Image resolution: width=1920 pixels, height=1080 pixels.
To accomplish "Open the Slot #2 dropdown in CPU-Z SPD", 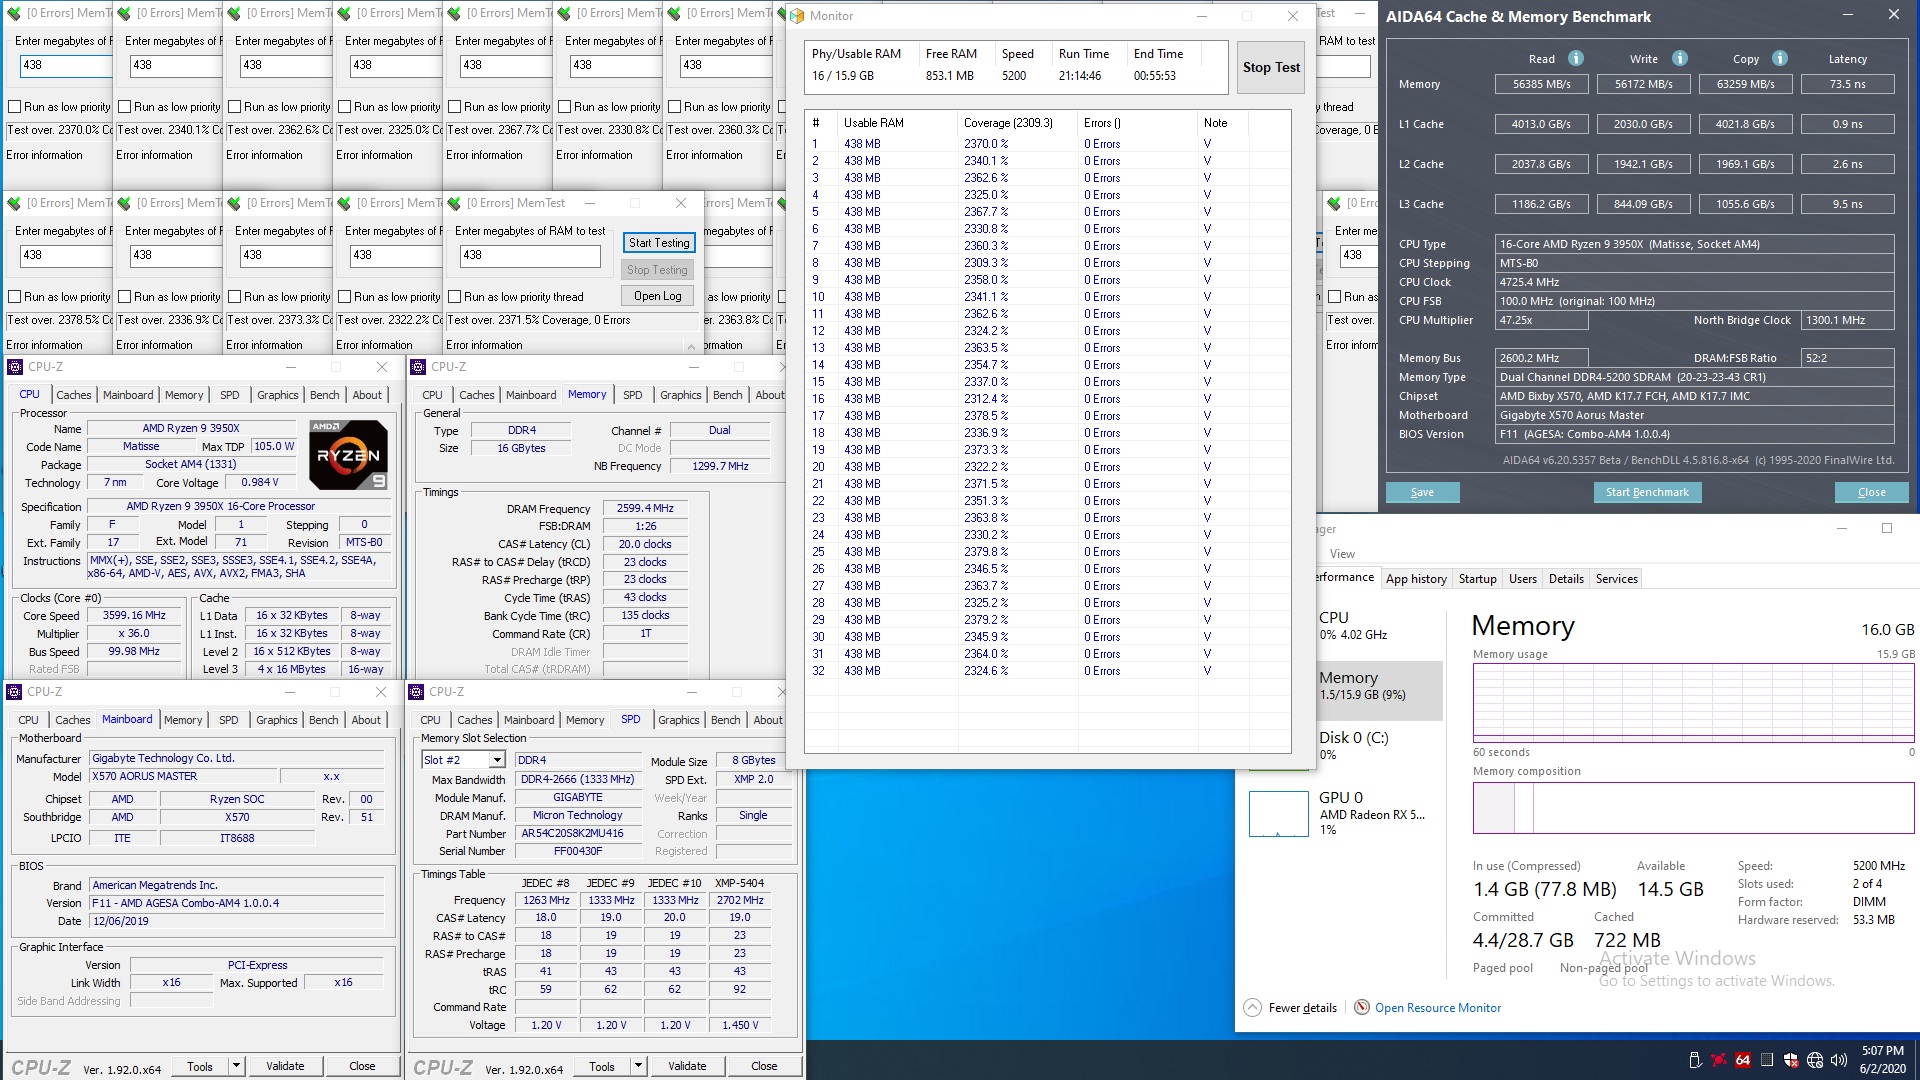I will pyautogui.click(x=496, y=760).
